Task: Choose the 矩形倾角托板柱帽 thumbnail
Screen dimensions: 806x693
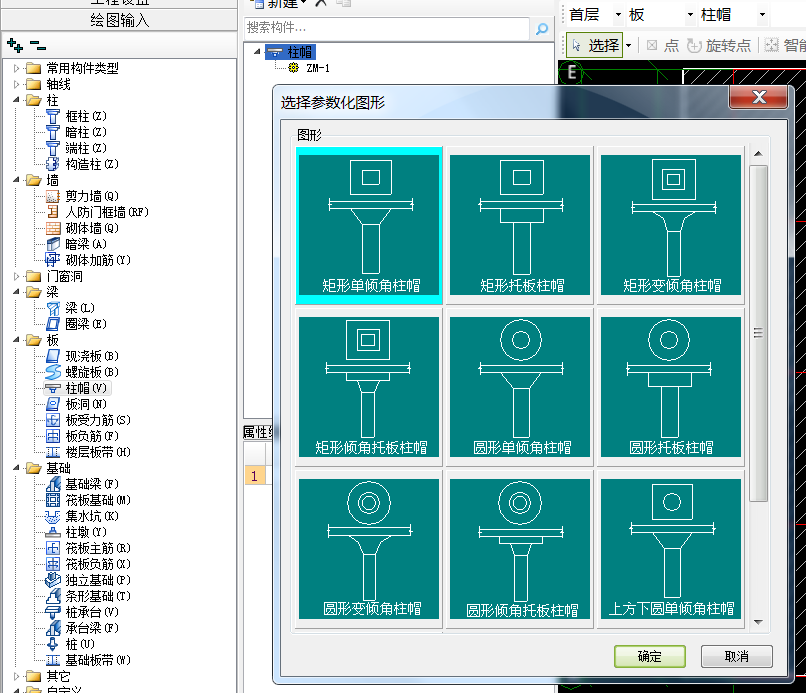Action: click(369, 387)
